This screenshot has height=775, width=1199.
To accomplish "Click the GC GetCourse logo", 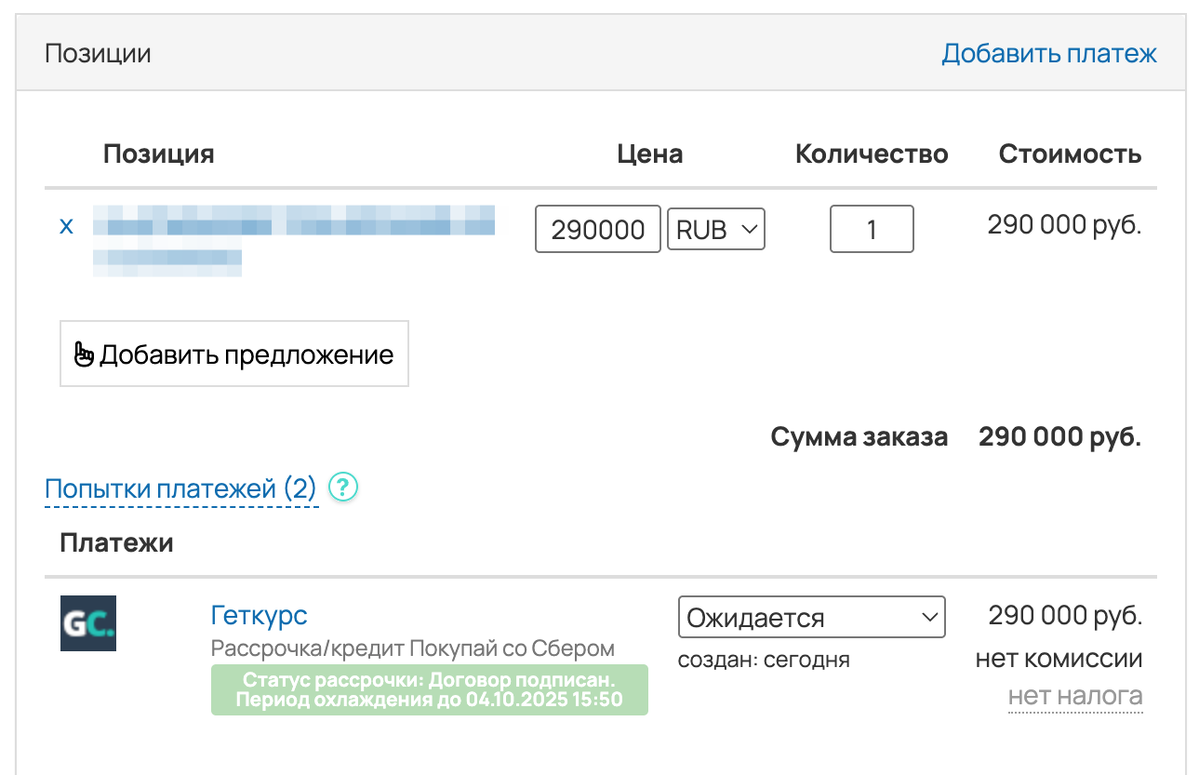I will point(88,623).
